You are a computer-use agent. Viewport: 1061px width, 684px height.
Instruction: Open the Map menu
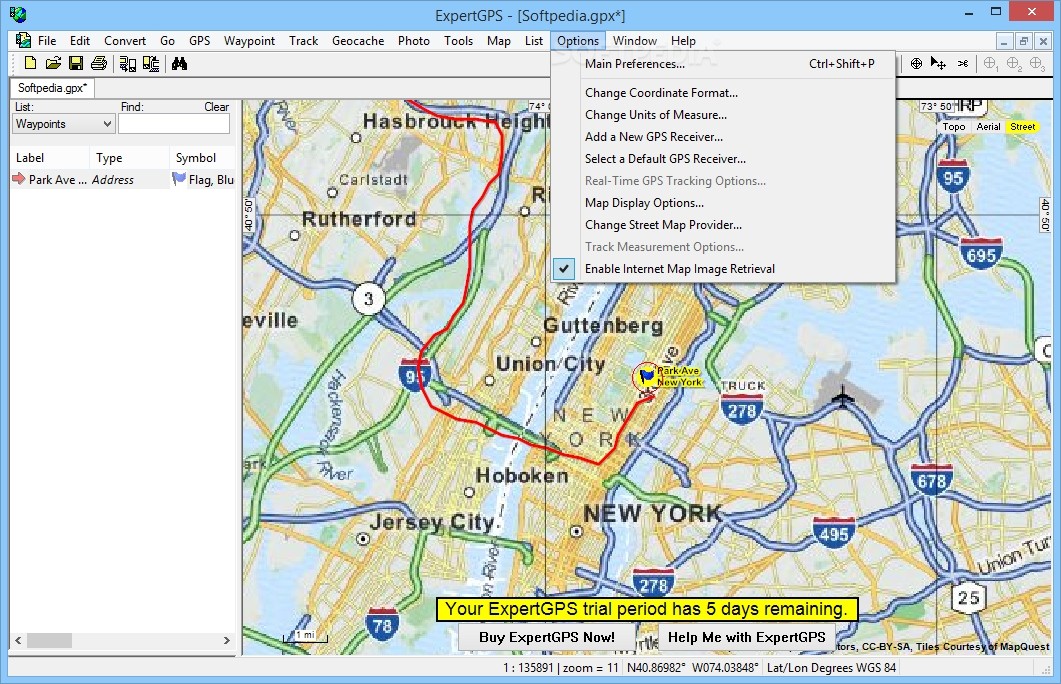(499, 41)
